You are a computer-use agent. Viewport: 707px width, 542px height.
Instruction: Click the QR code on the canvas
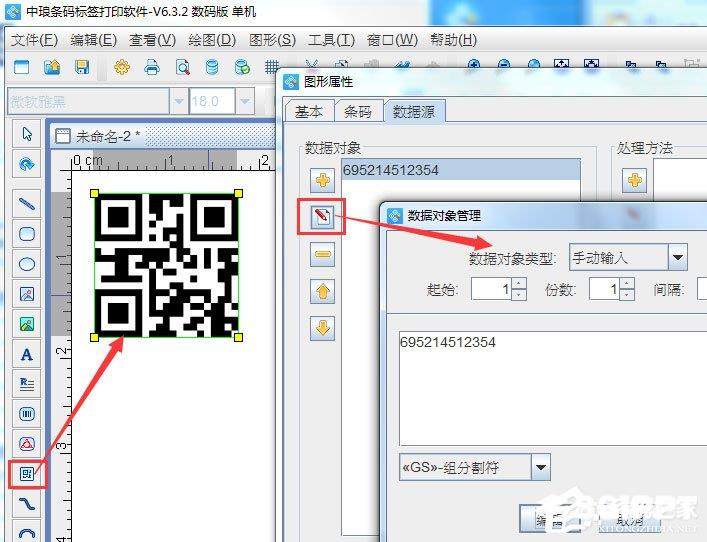click(x=166, y=266)
